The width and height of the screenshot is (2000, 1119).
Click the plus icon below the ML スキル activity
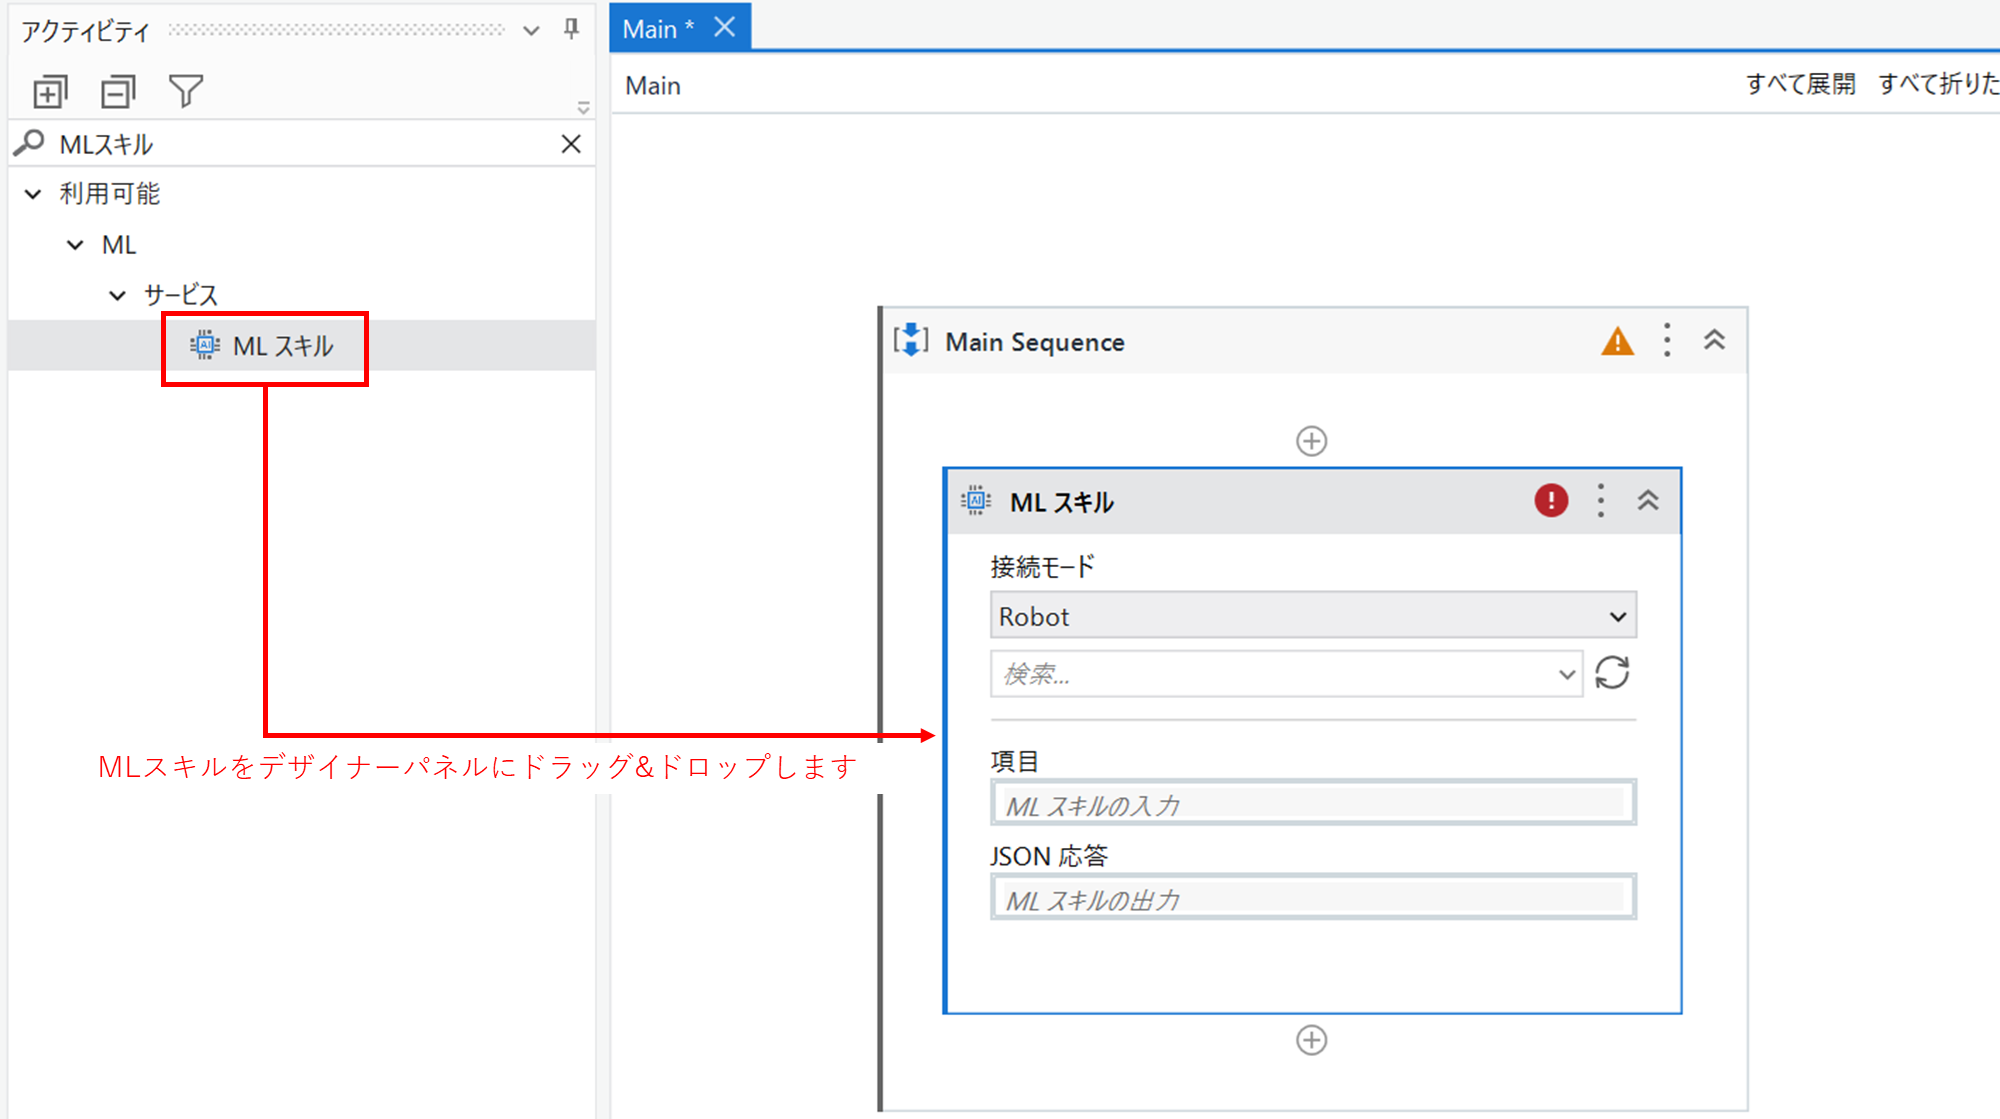point(1311,1040)
